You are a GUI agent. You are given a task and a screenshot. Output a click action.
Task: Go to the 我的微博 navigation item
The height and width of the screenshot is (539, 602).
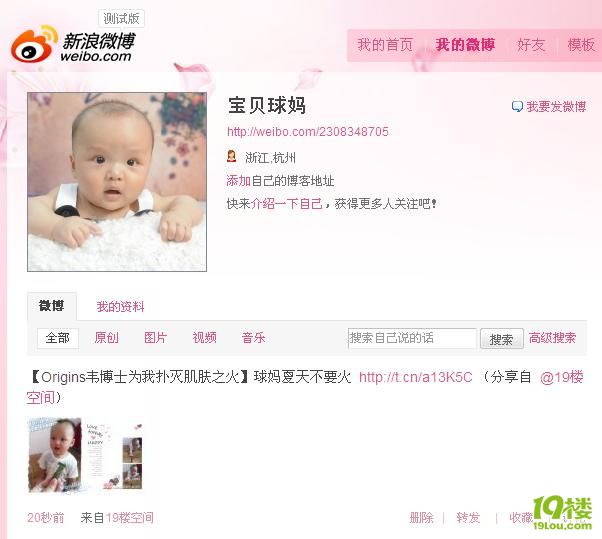click(465, 45)
